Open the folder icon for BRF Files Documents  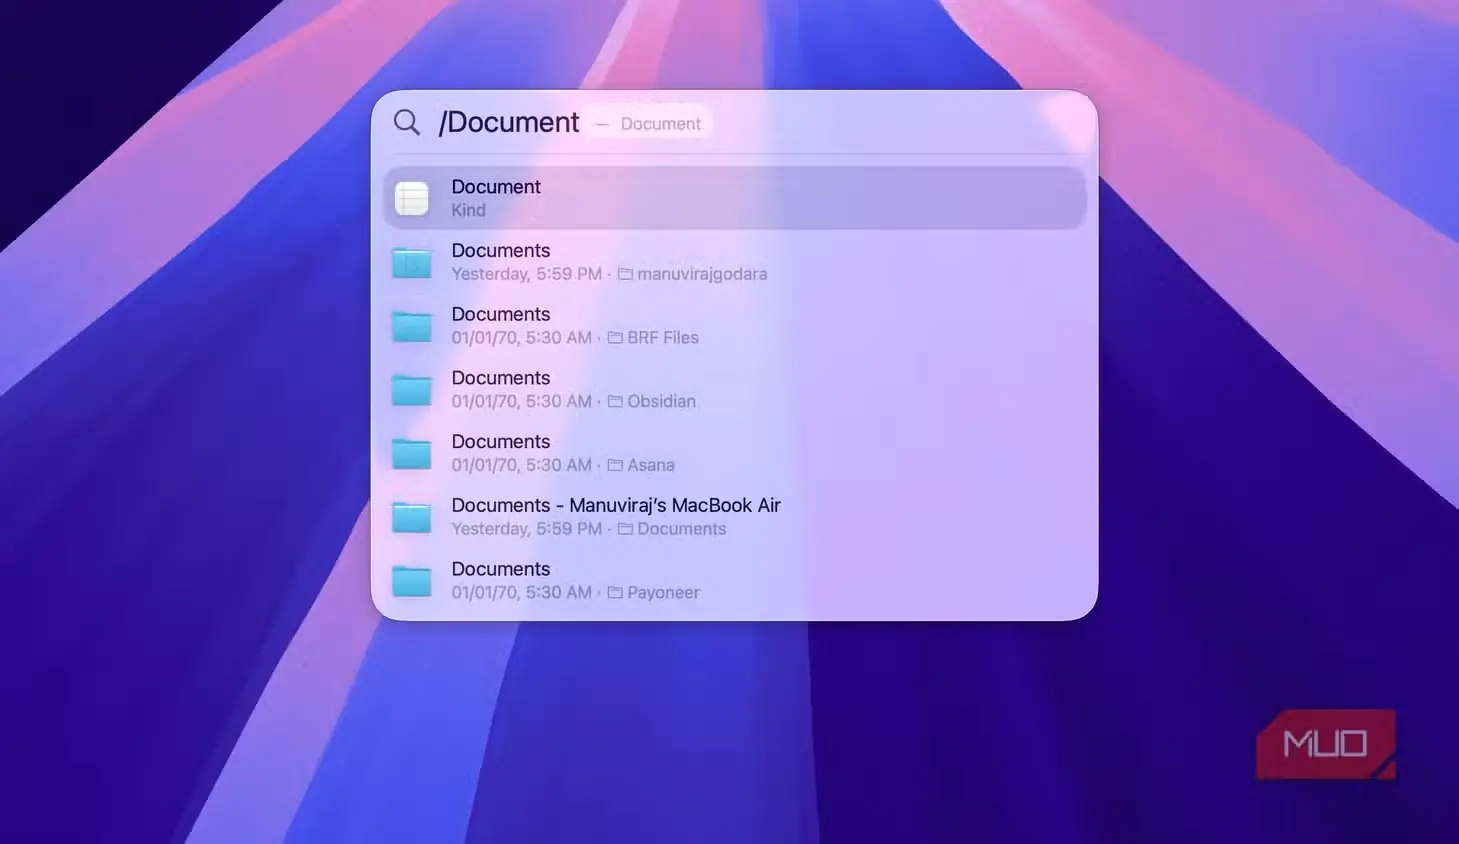tap(412, 326)
